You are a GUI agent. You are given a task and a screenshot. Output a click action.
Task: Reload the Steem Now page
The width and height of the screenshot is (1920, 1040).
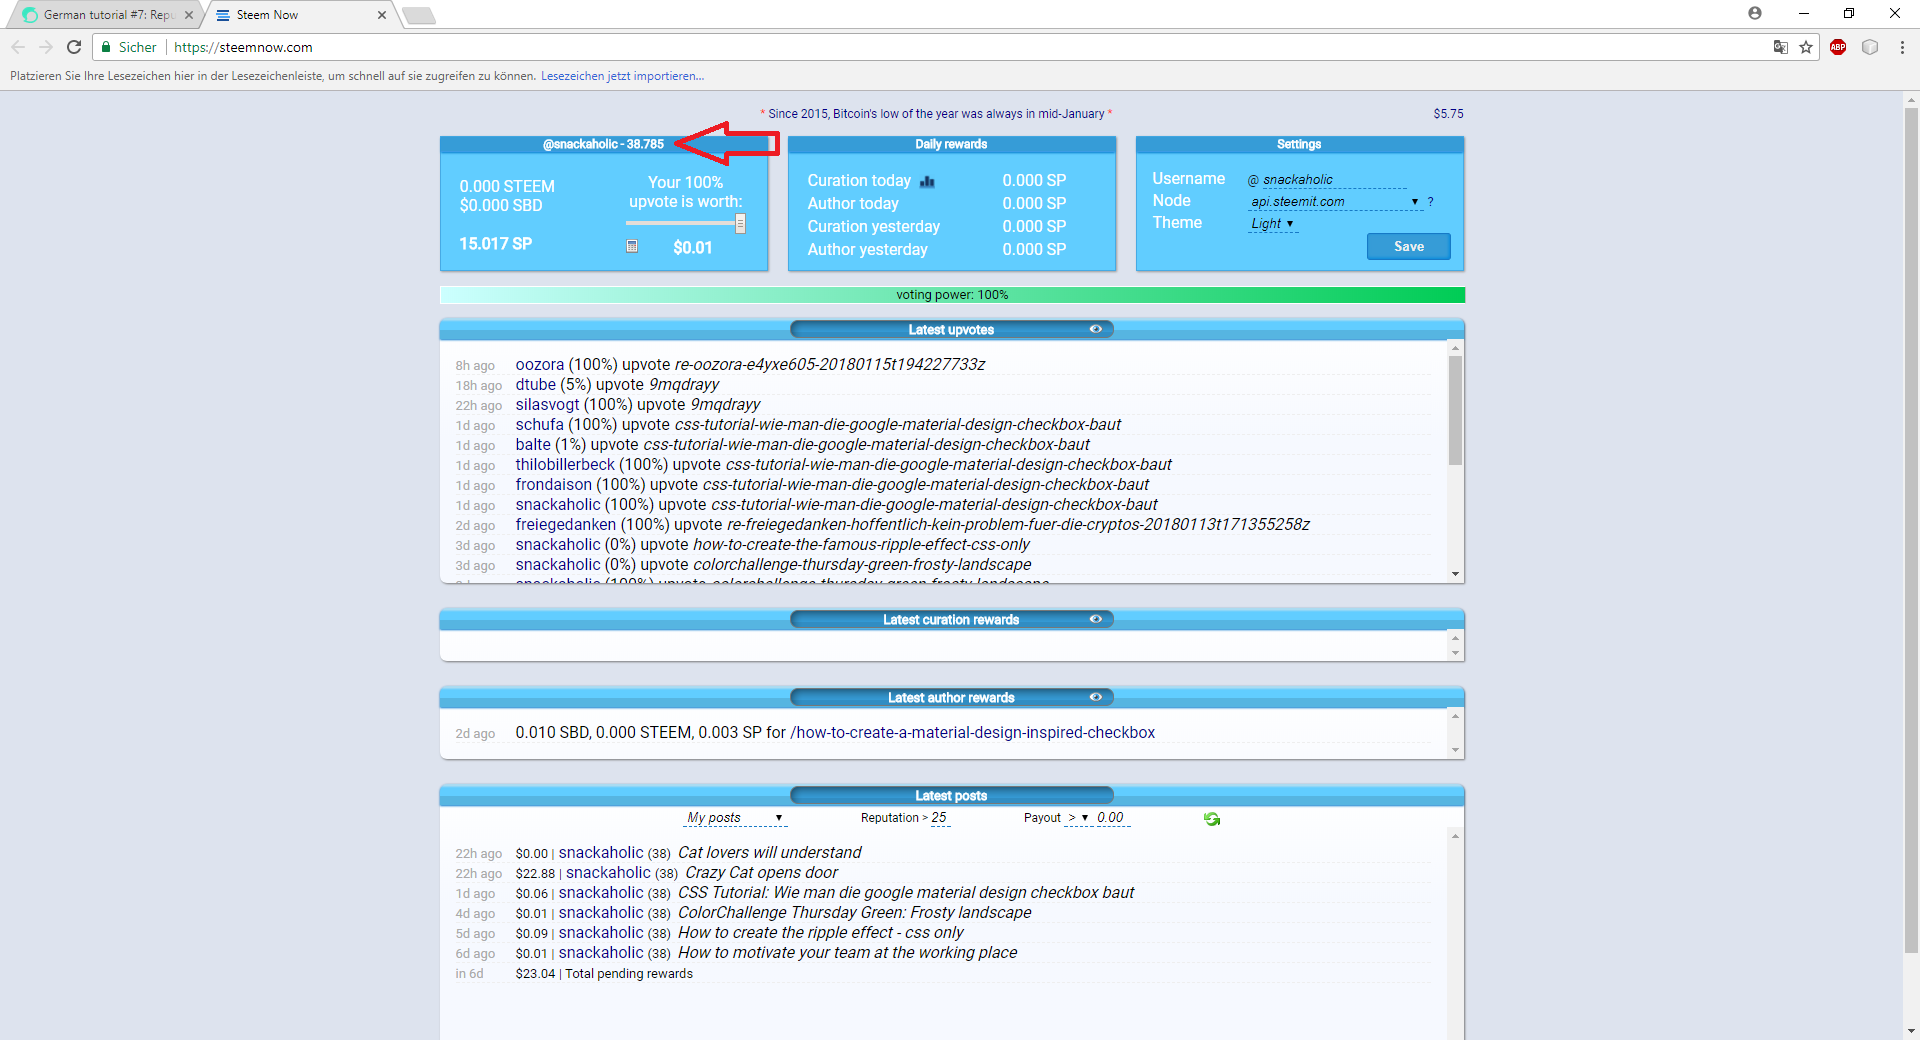pyautogui.click(x=74, y=47)
